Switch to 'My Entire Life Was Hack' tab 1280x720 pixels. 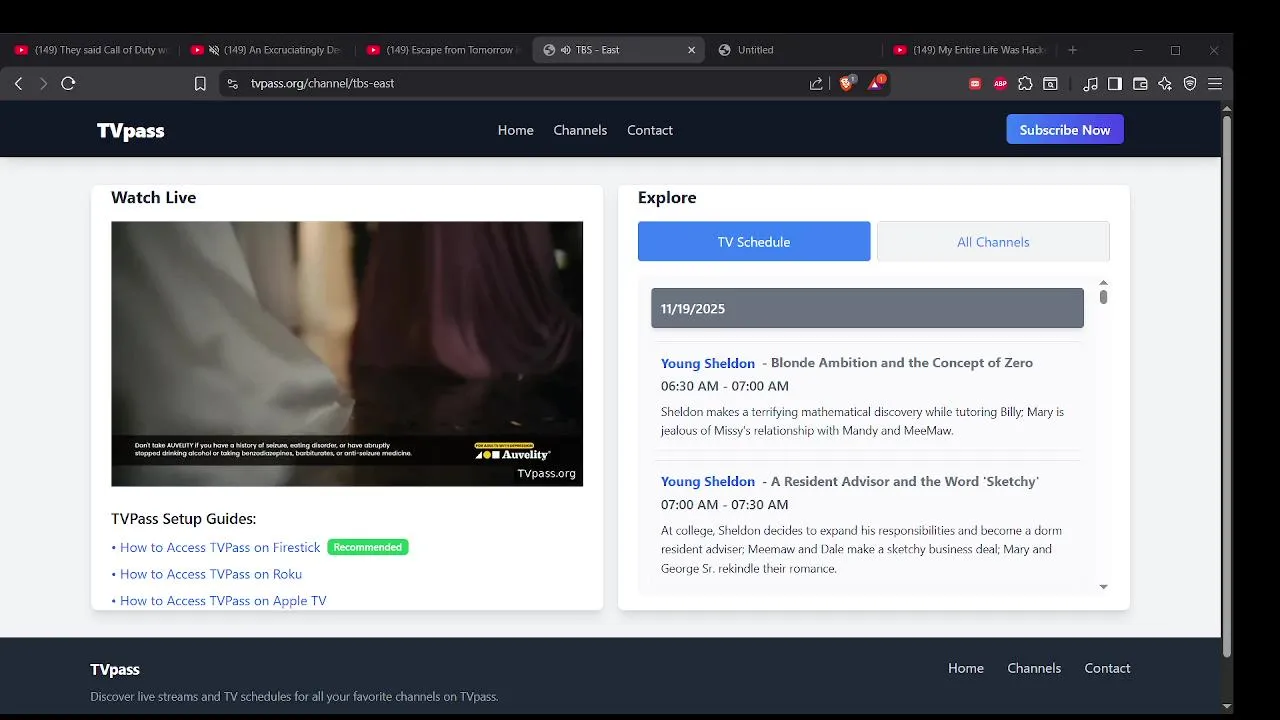click(970, 50)
